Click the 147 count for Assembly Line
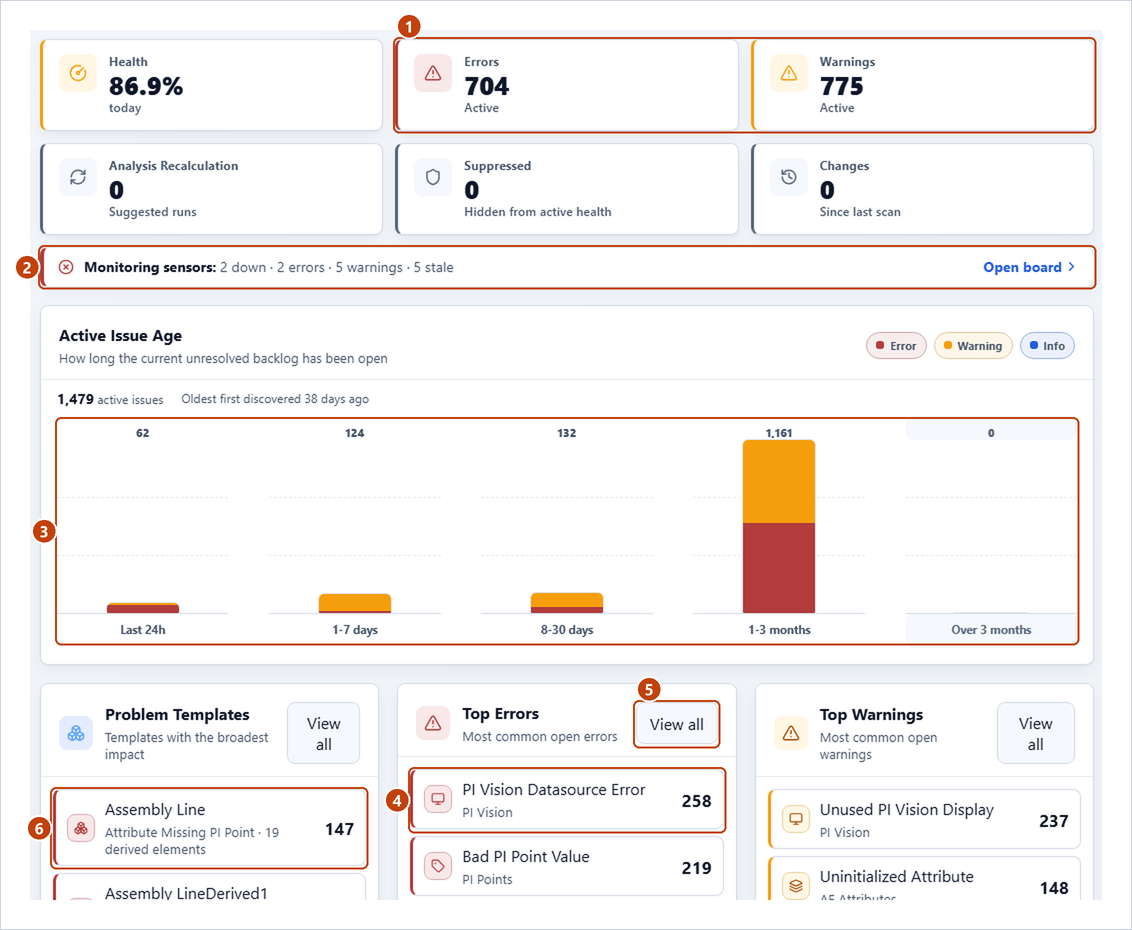1132x930 pixels. tap(339, 829)
